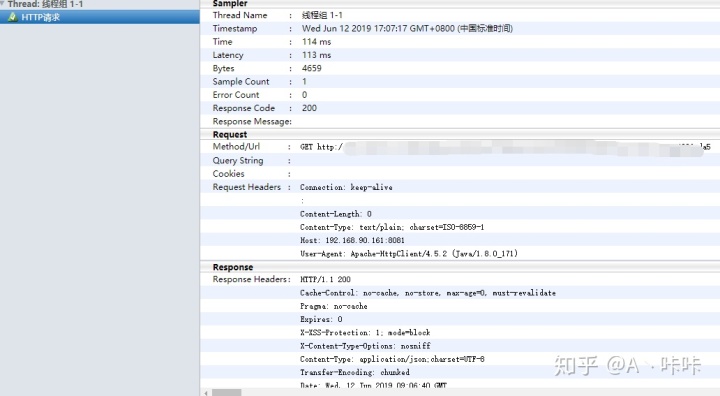Select the Connection: keep-alive header line
The width and height of the screenshot is (720, 396).
(x=346, y=187)
